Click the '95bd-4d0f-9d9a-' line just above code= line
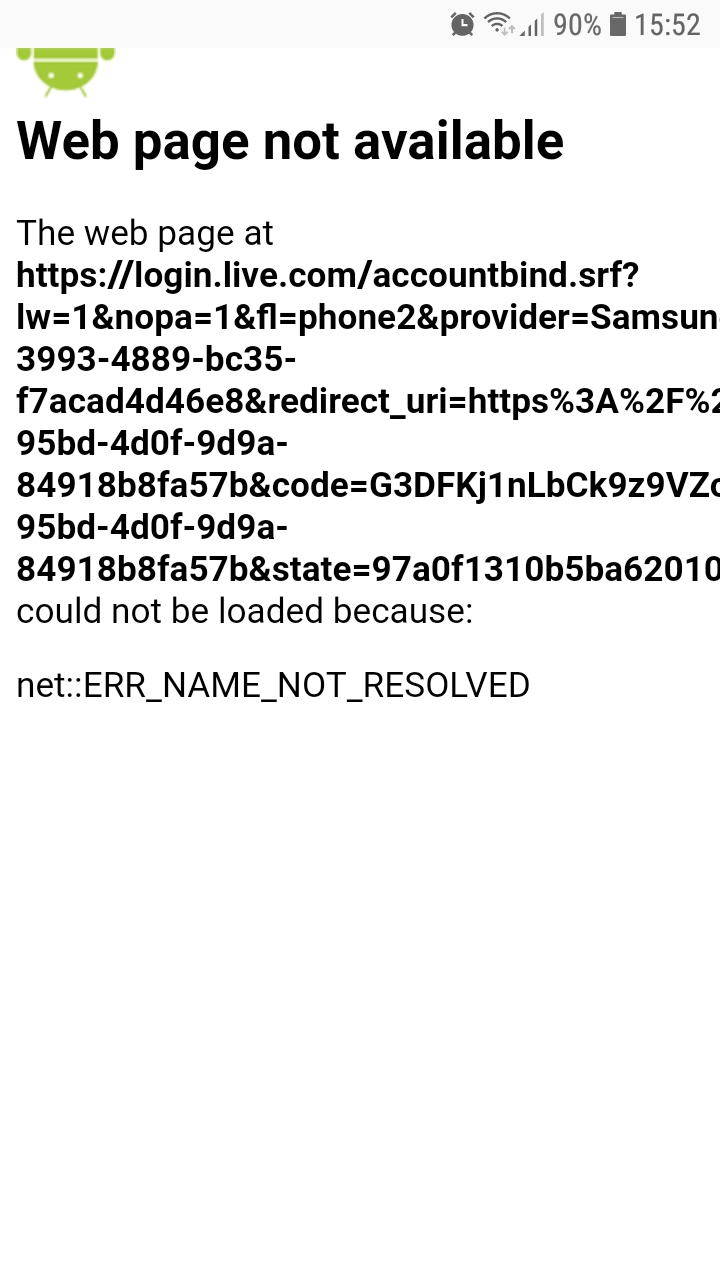The image size is (720, 1280). click(x=153, y=443)
